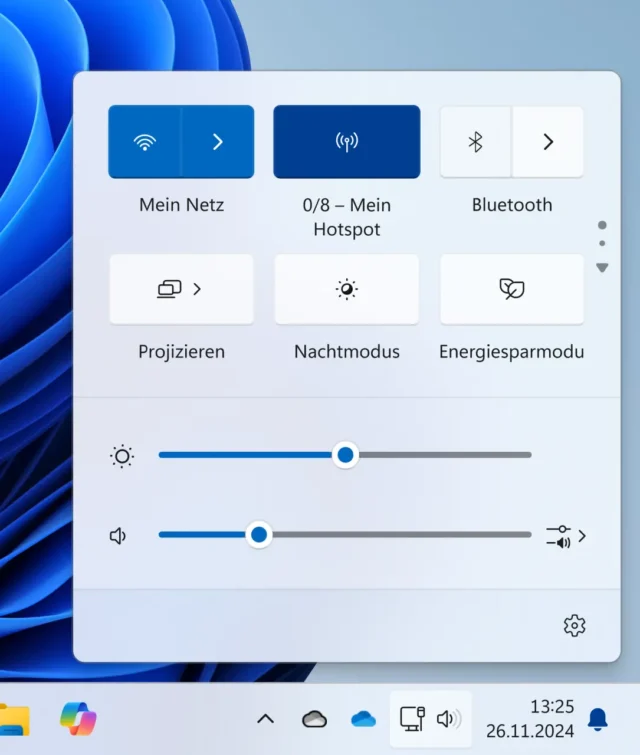Expand the Bluetooth devices arrow

point(548,142)
